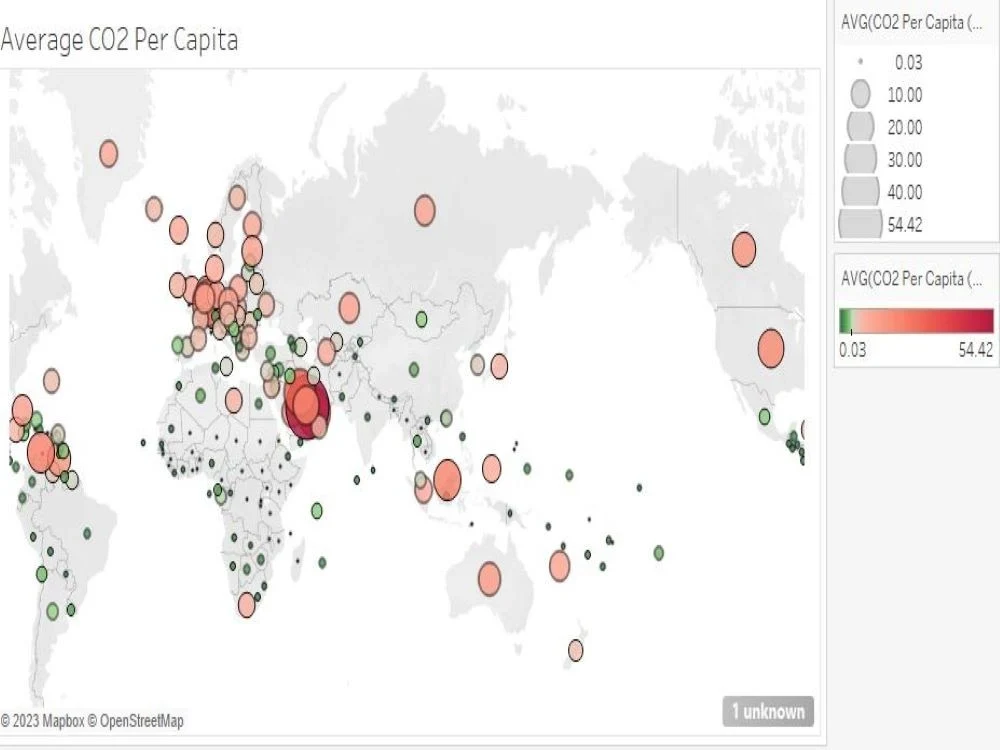Select the 10.00 size legend circle
Image resolution: width=1000 pixels, height=750 pixels.
coord(860,94)
